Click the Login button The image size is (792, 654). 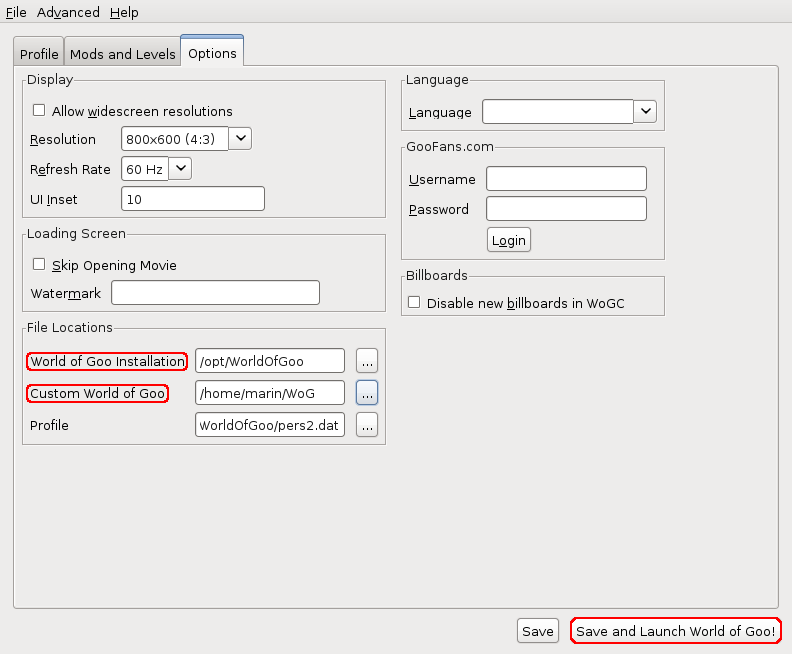point(509,240)
